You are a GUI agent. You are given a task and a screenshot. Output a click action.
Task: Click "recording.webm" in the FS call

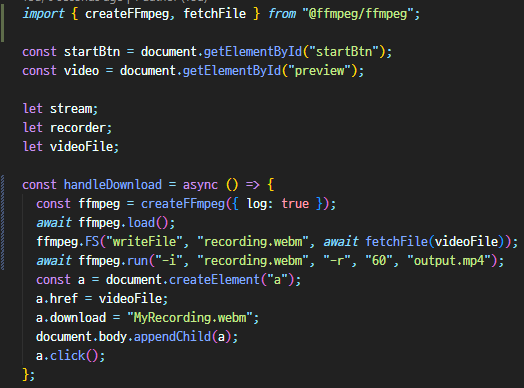[x=252, y=242]
